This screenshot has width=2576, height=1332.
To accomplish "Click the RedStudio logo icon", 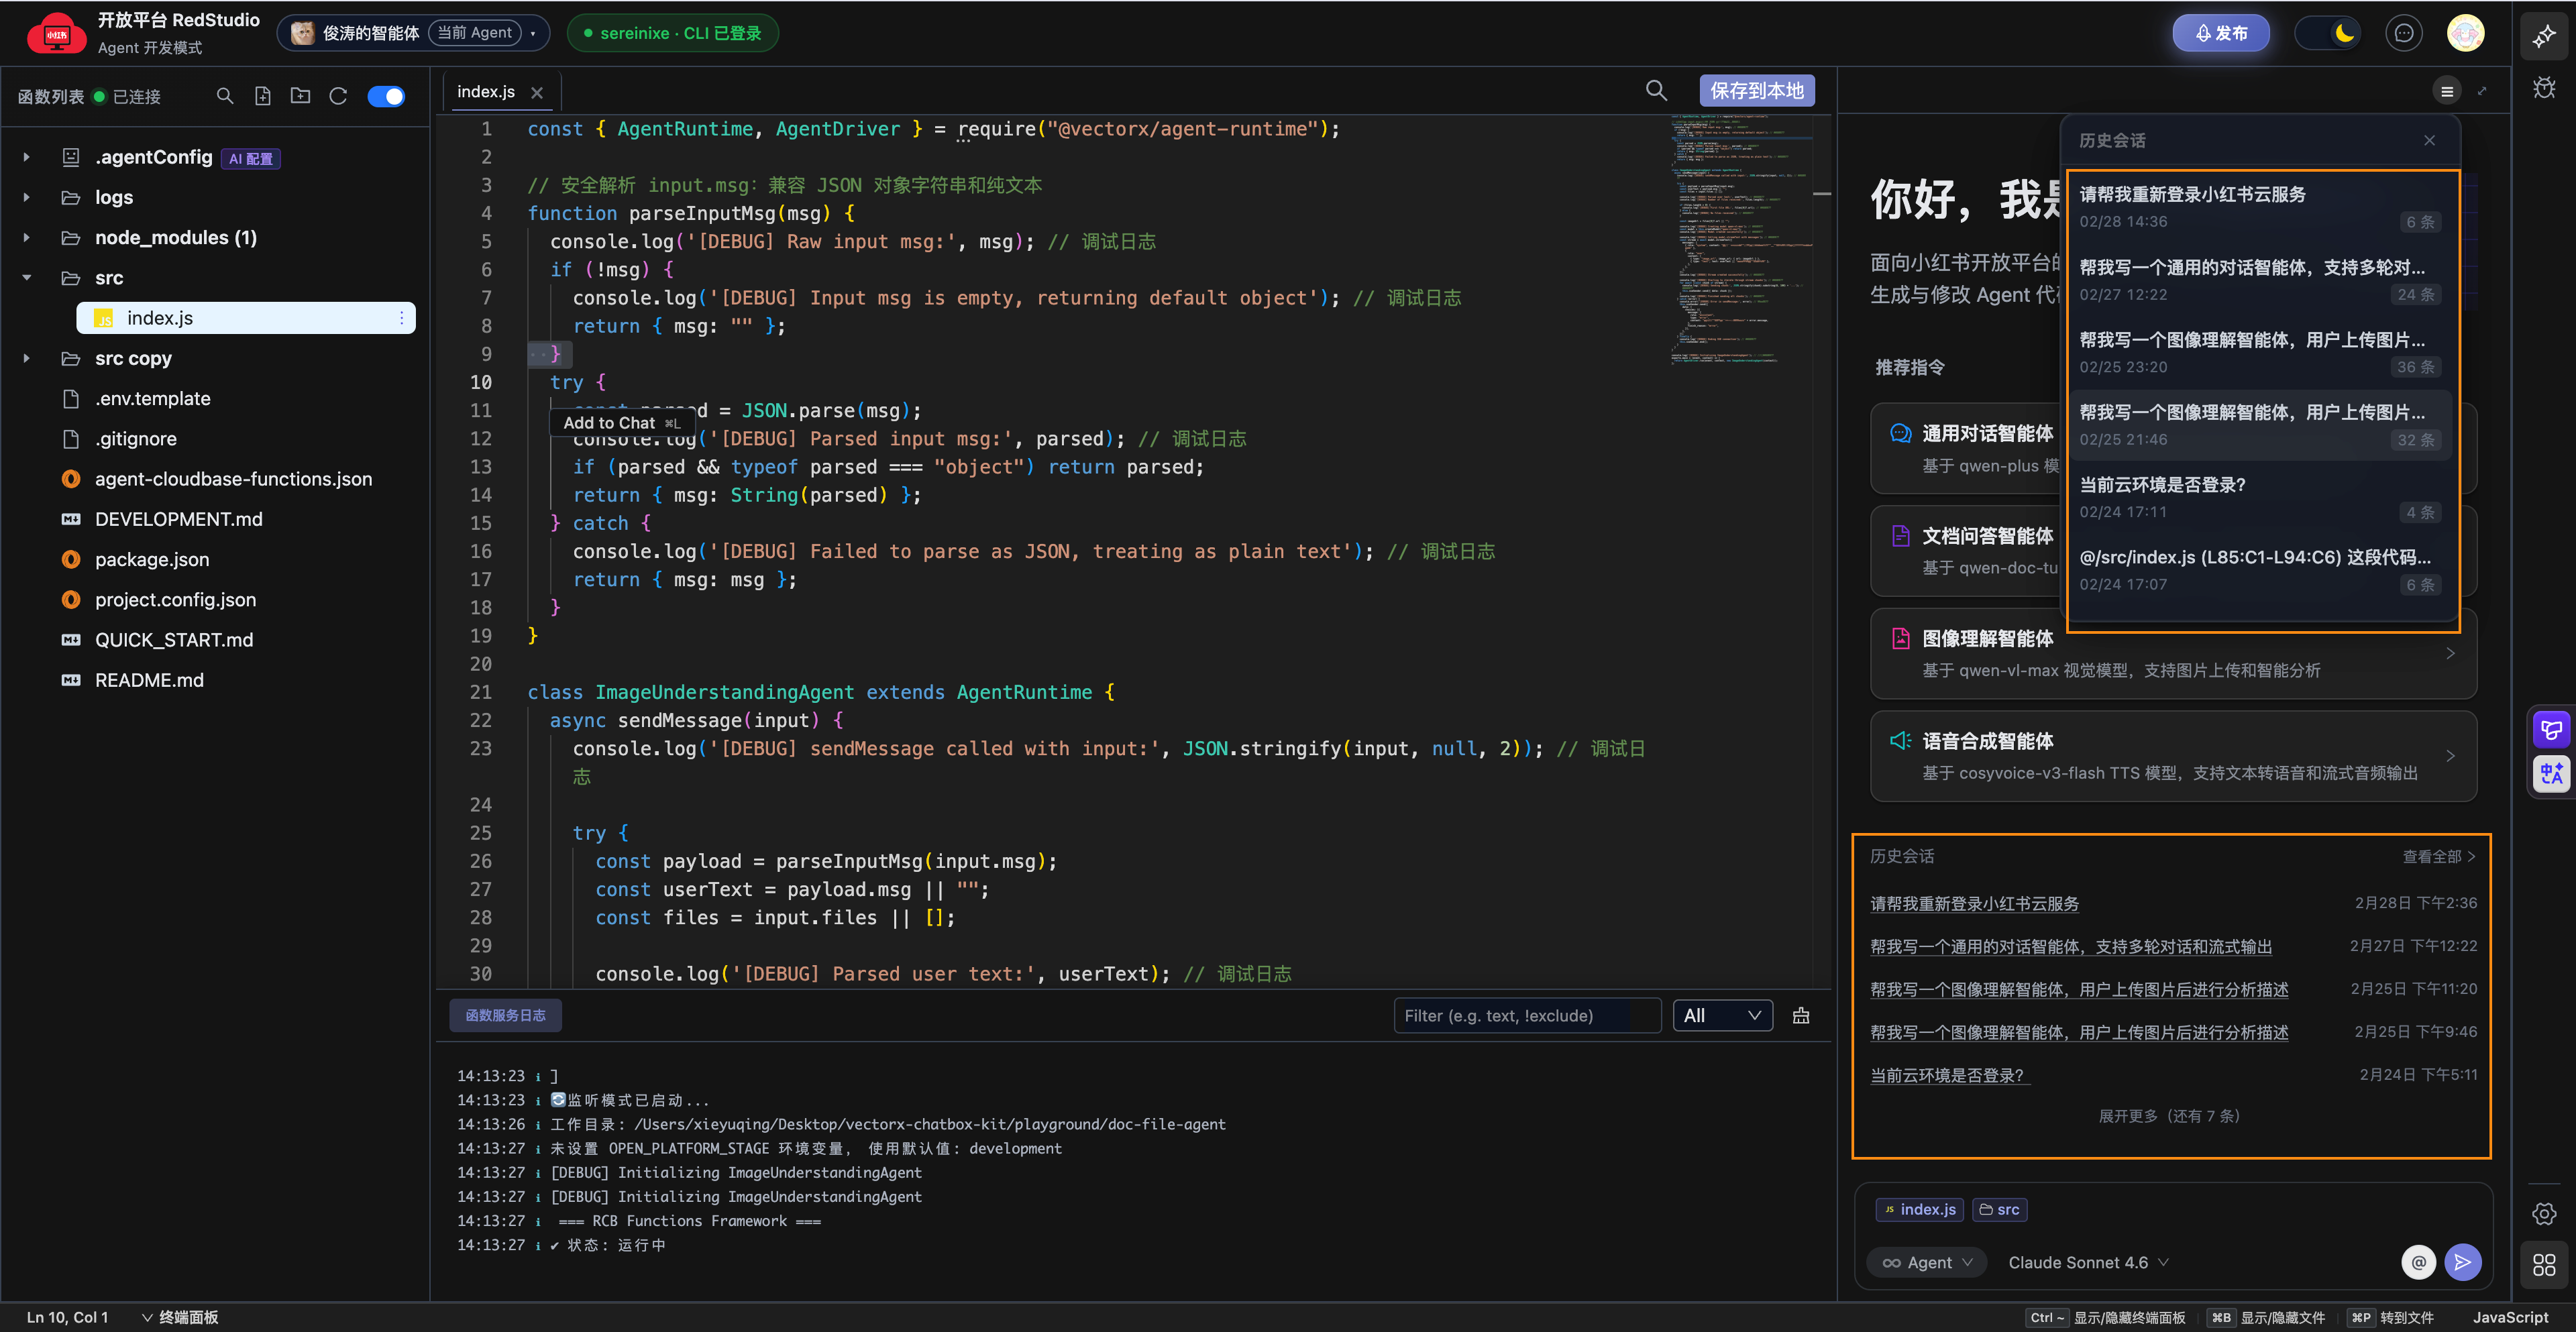I will point(56,34).
